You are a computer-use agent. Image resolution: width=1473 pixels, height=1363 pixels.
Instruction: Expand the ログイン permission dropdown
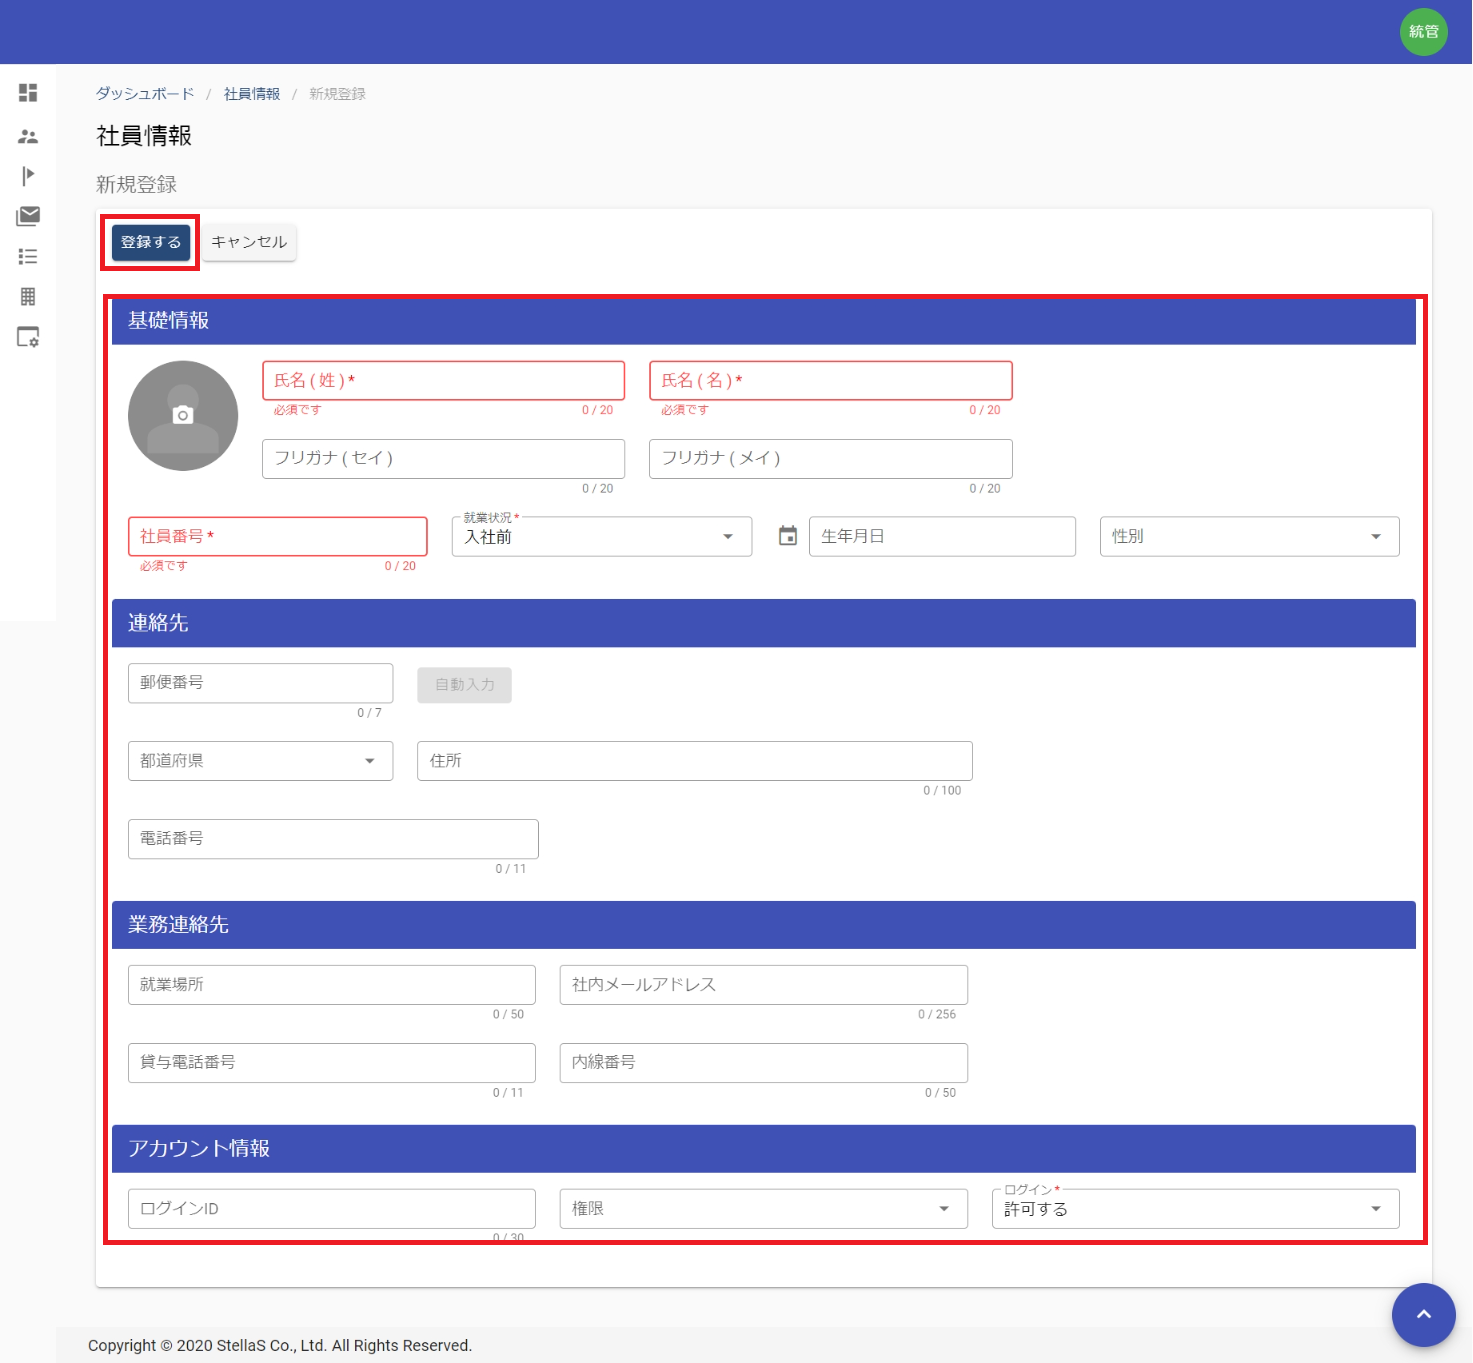point(1195,1209)
